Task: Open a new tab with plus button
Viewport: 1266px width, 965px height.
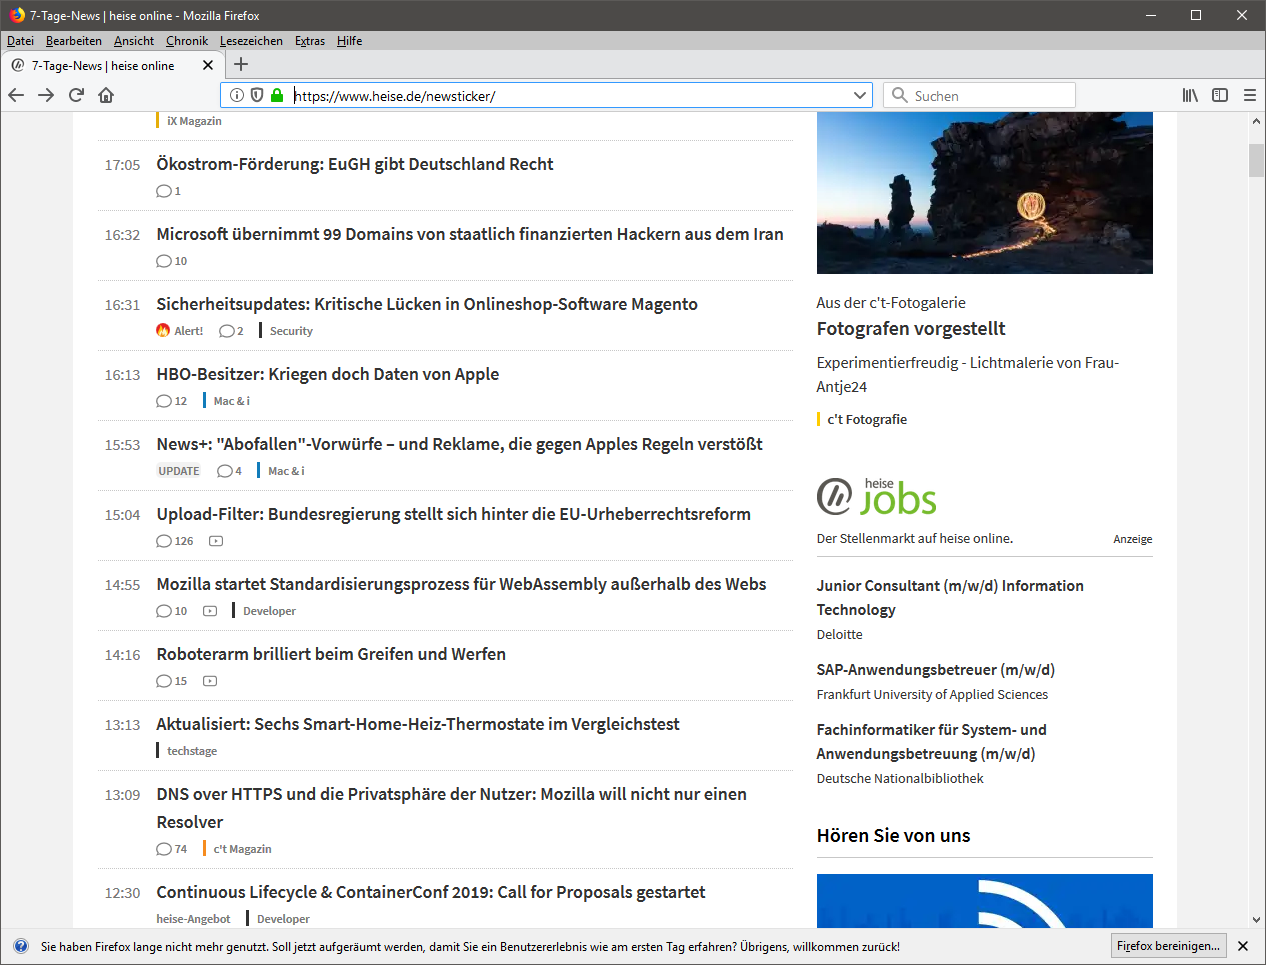Action: click(x=241, y=65)
